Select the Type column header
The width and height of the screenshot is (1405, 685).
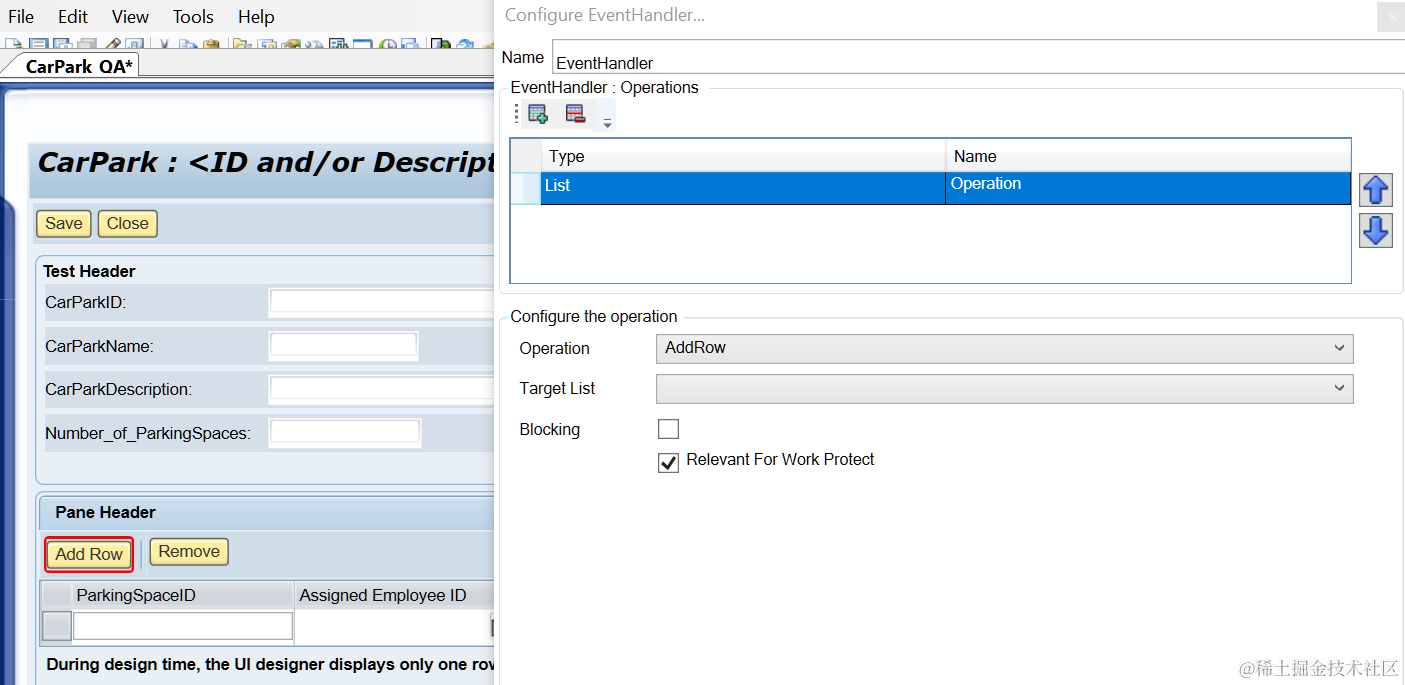(x=744, y=156)
